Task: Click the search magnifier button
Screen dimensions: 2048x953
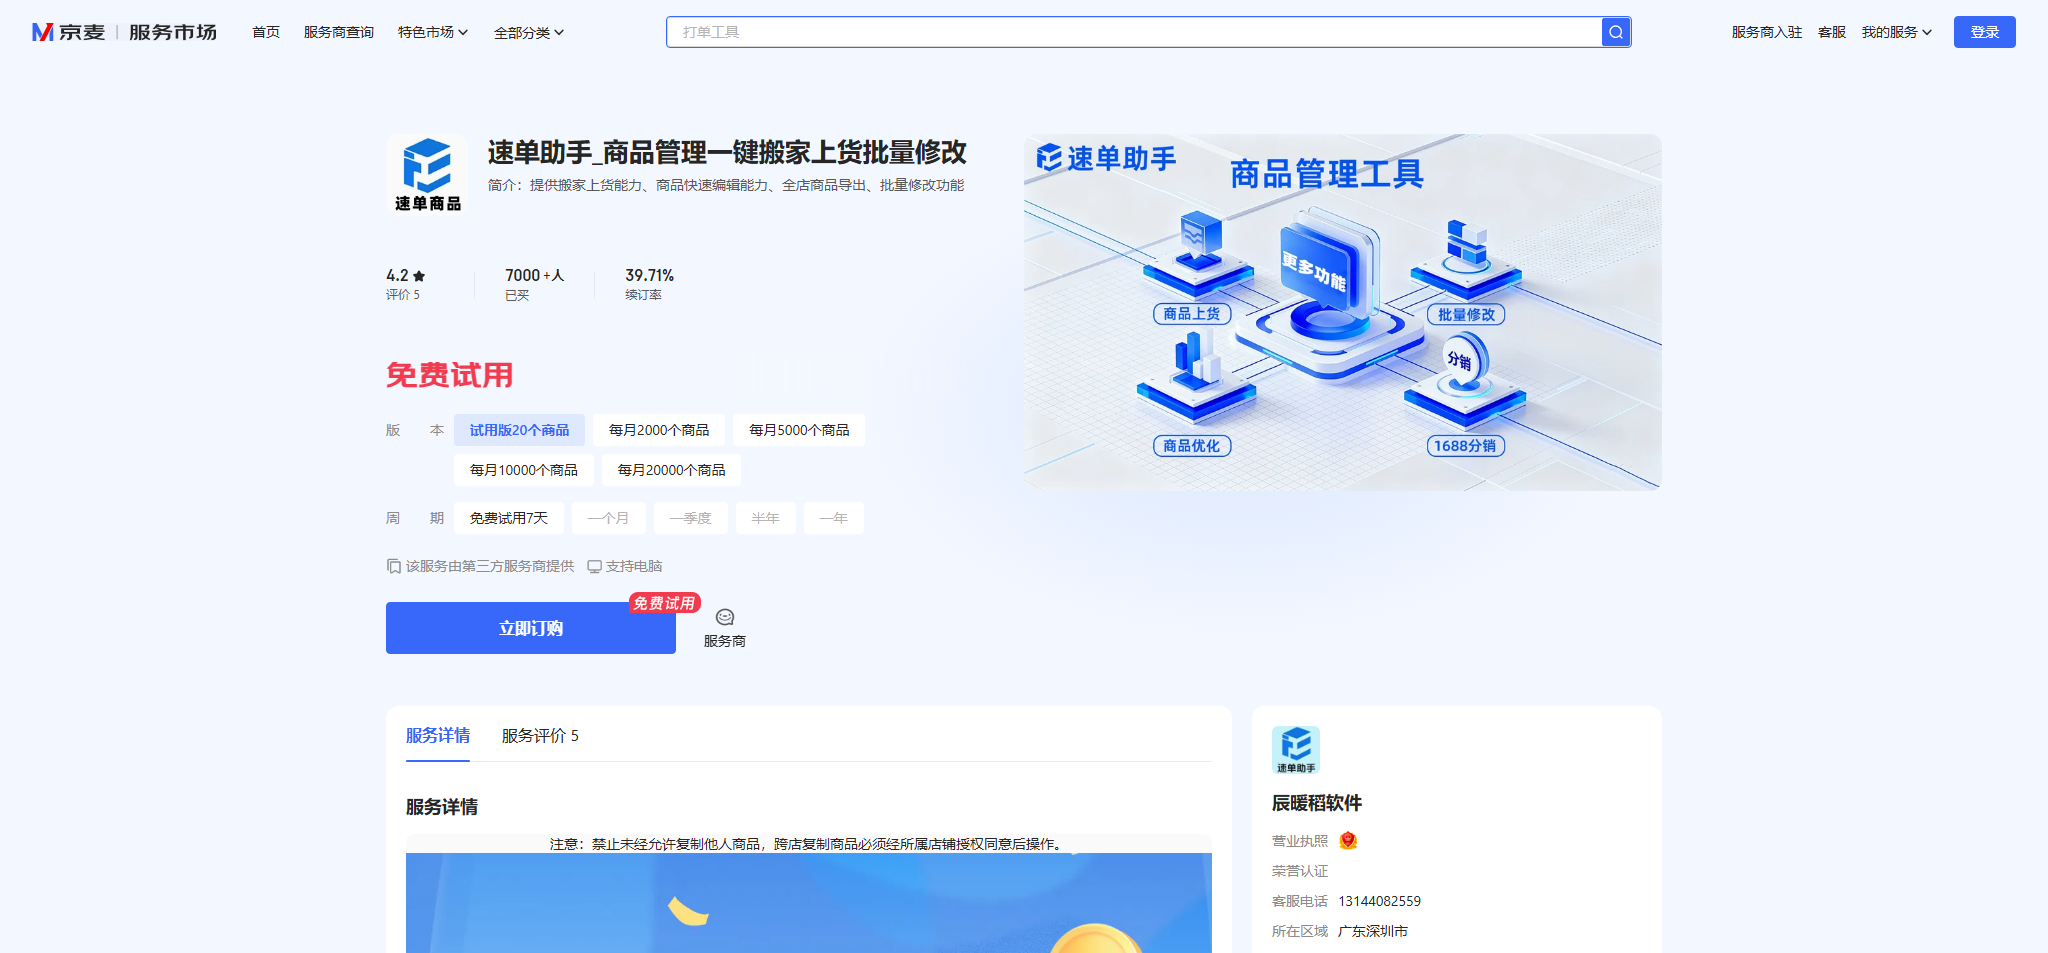Action: (1616, 32)
